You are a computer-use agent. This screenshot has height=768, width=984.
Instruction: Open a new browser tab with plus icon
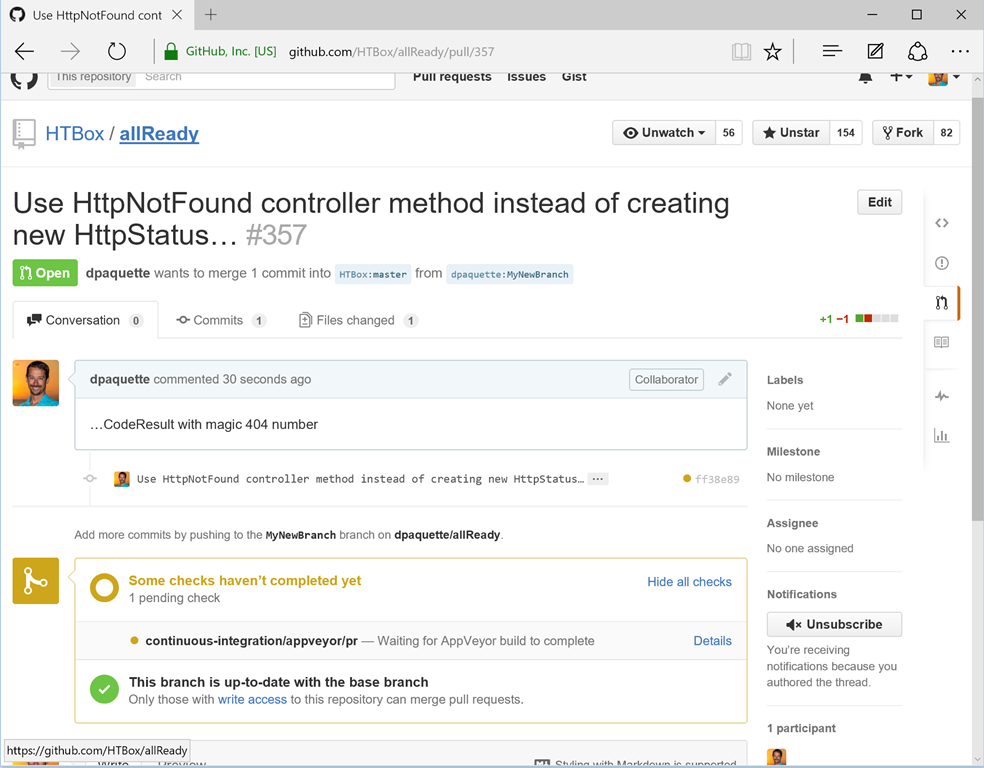211,14
